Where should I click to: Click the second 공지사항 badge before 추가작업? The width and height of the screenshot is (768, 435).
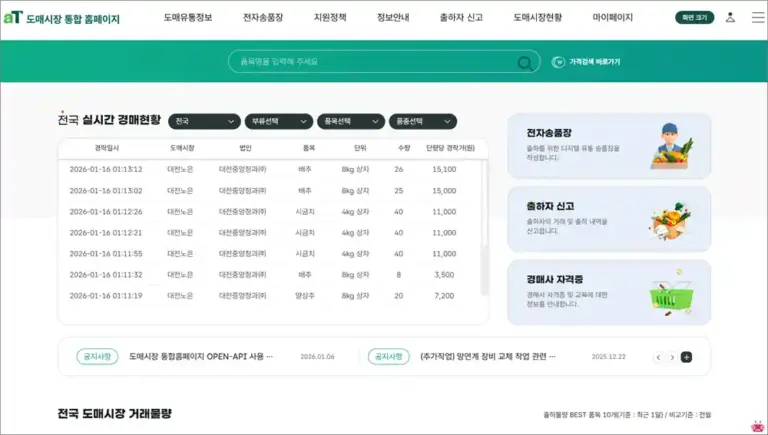tap(388, 357)
